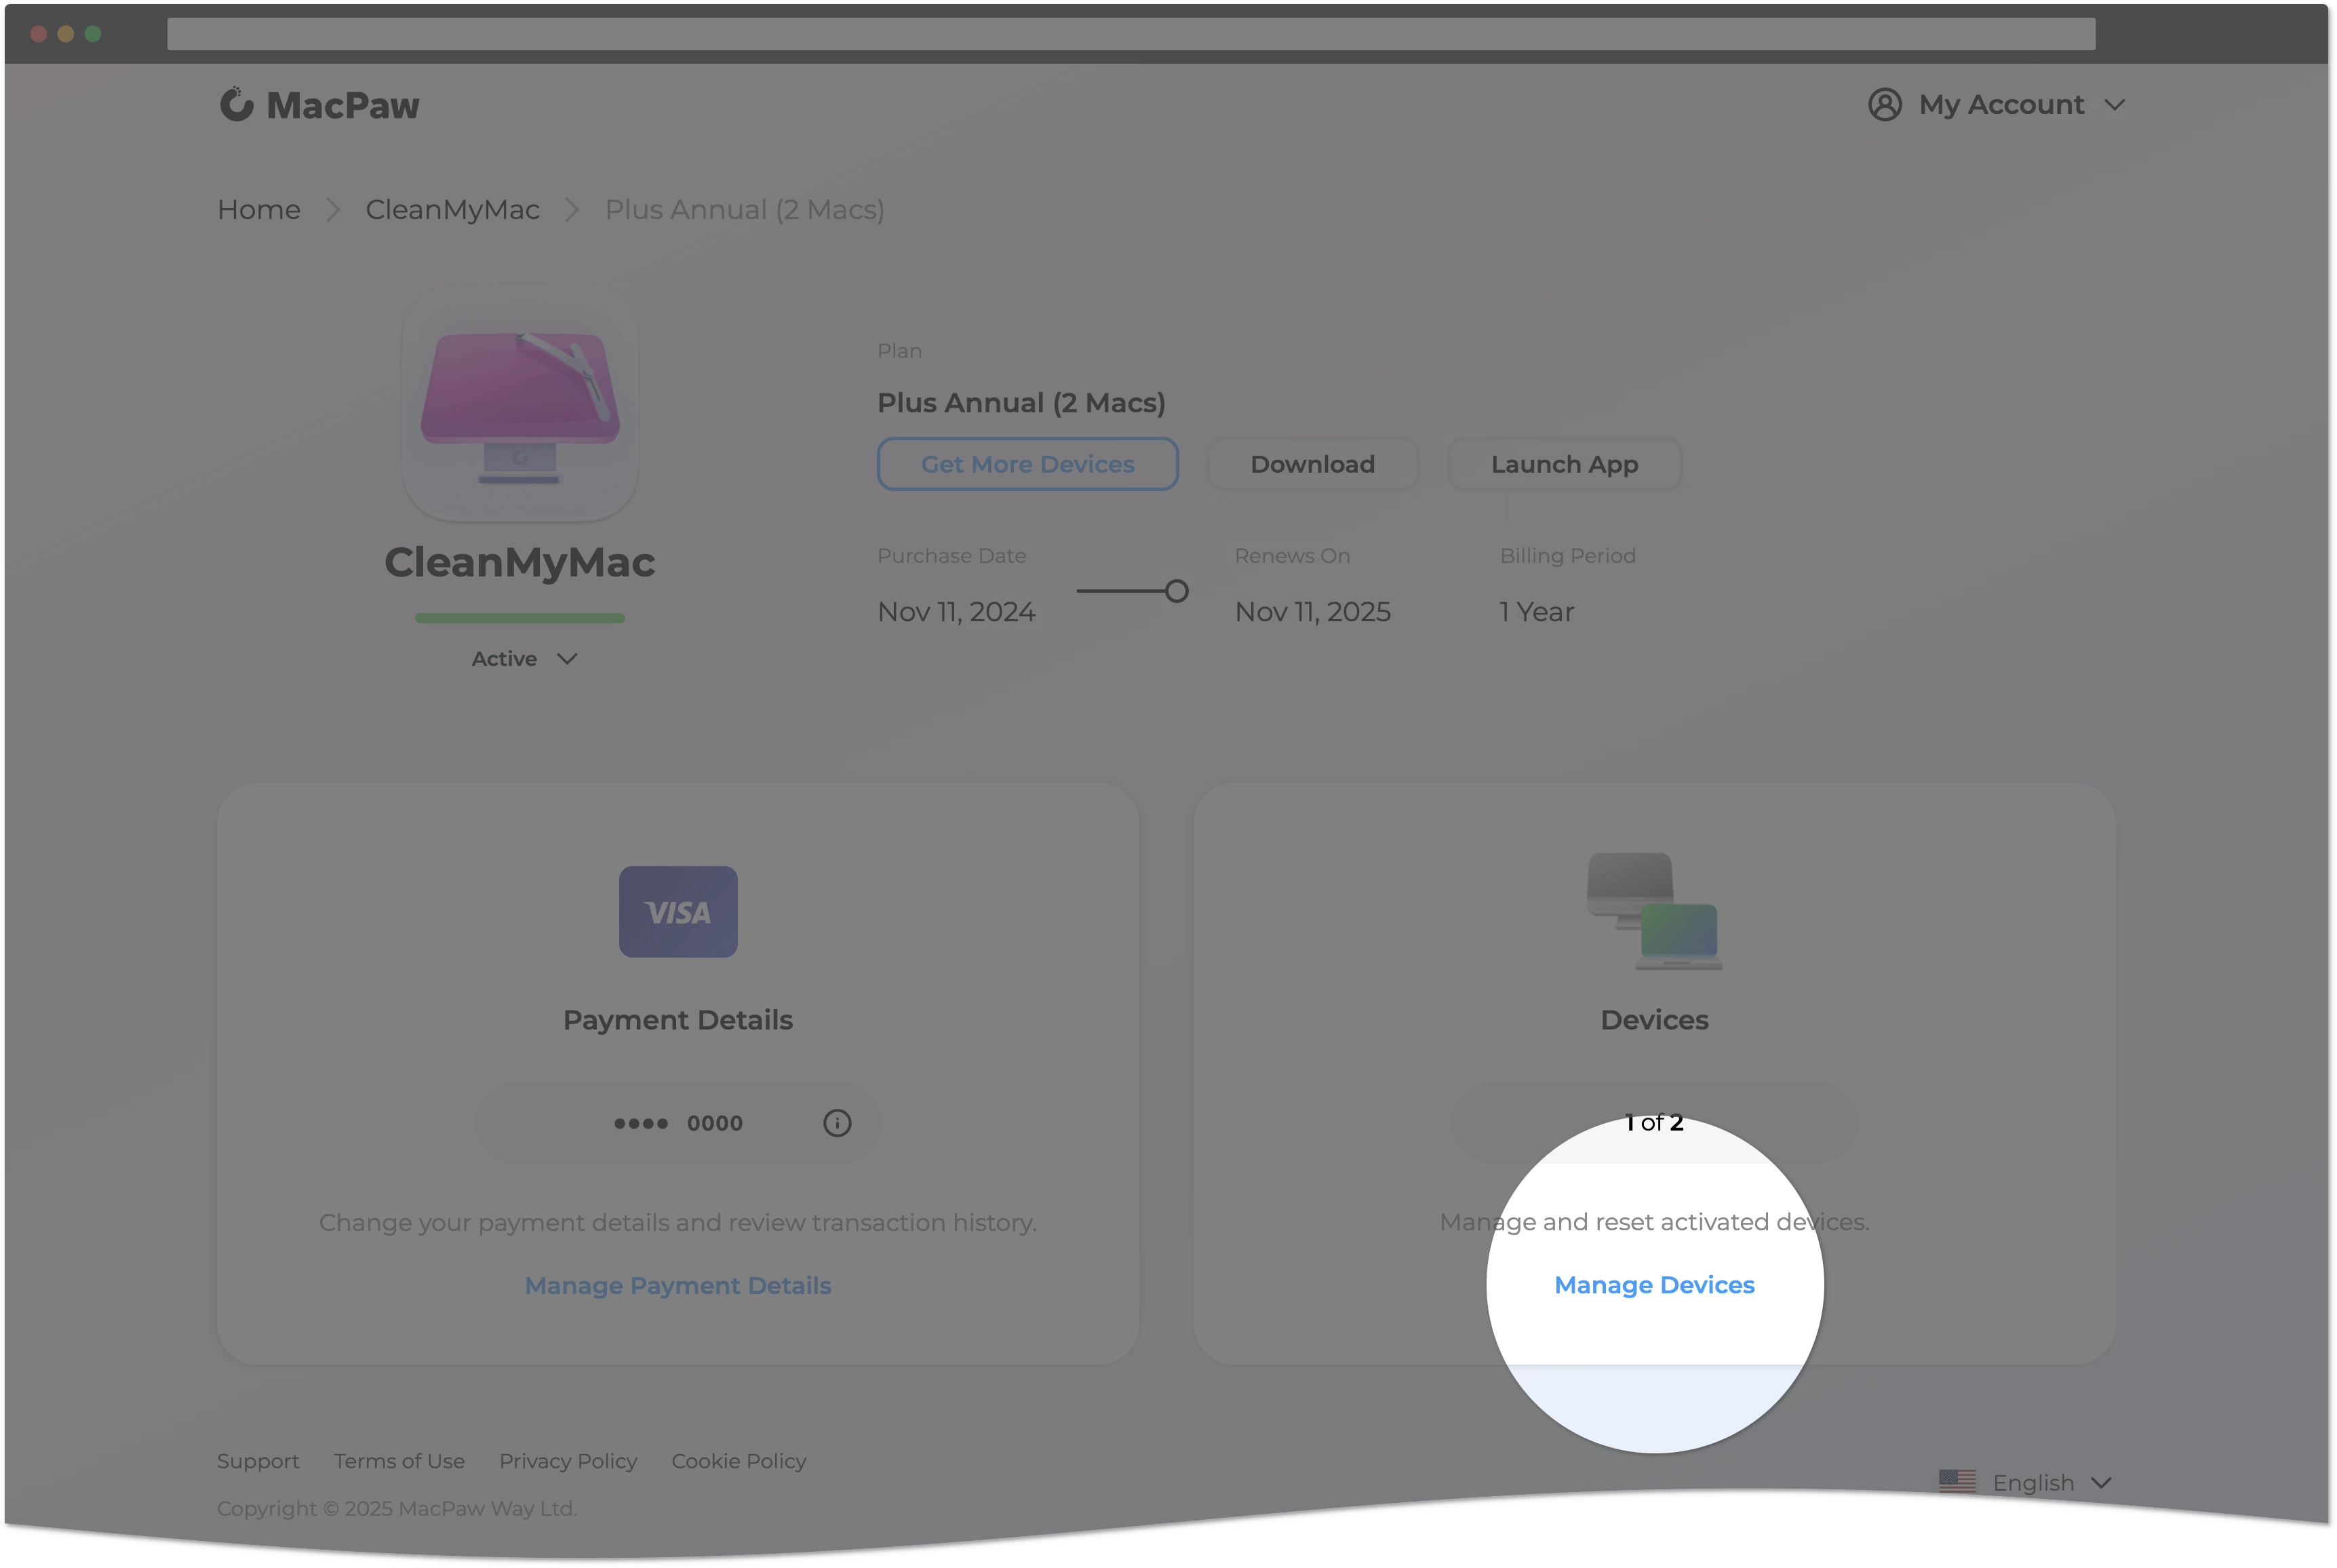
Task: Open the My Account profile icon
Action: (1885, 104)
